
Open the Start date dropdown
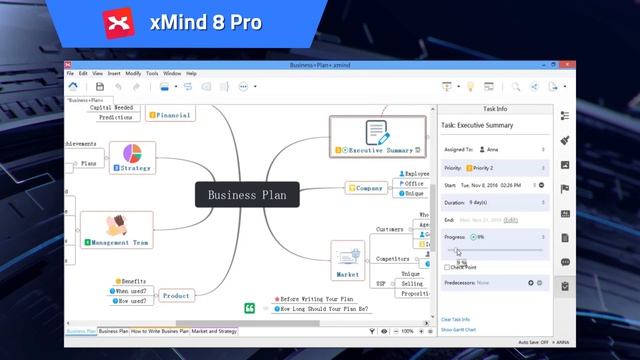(534, 185)
